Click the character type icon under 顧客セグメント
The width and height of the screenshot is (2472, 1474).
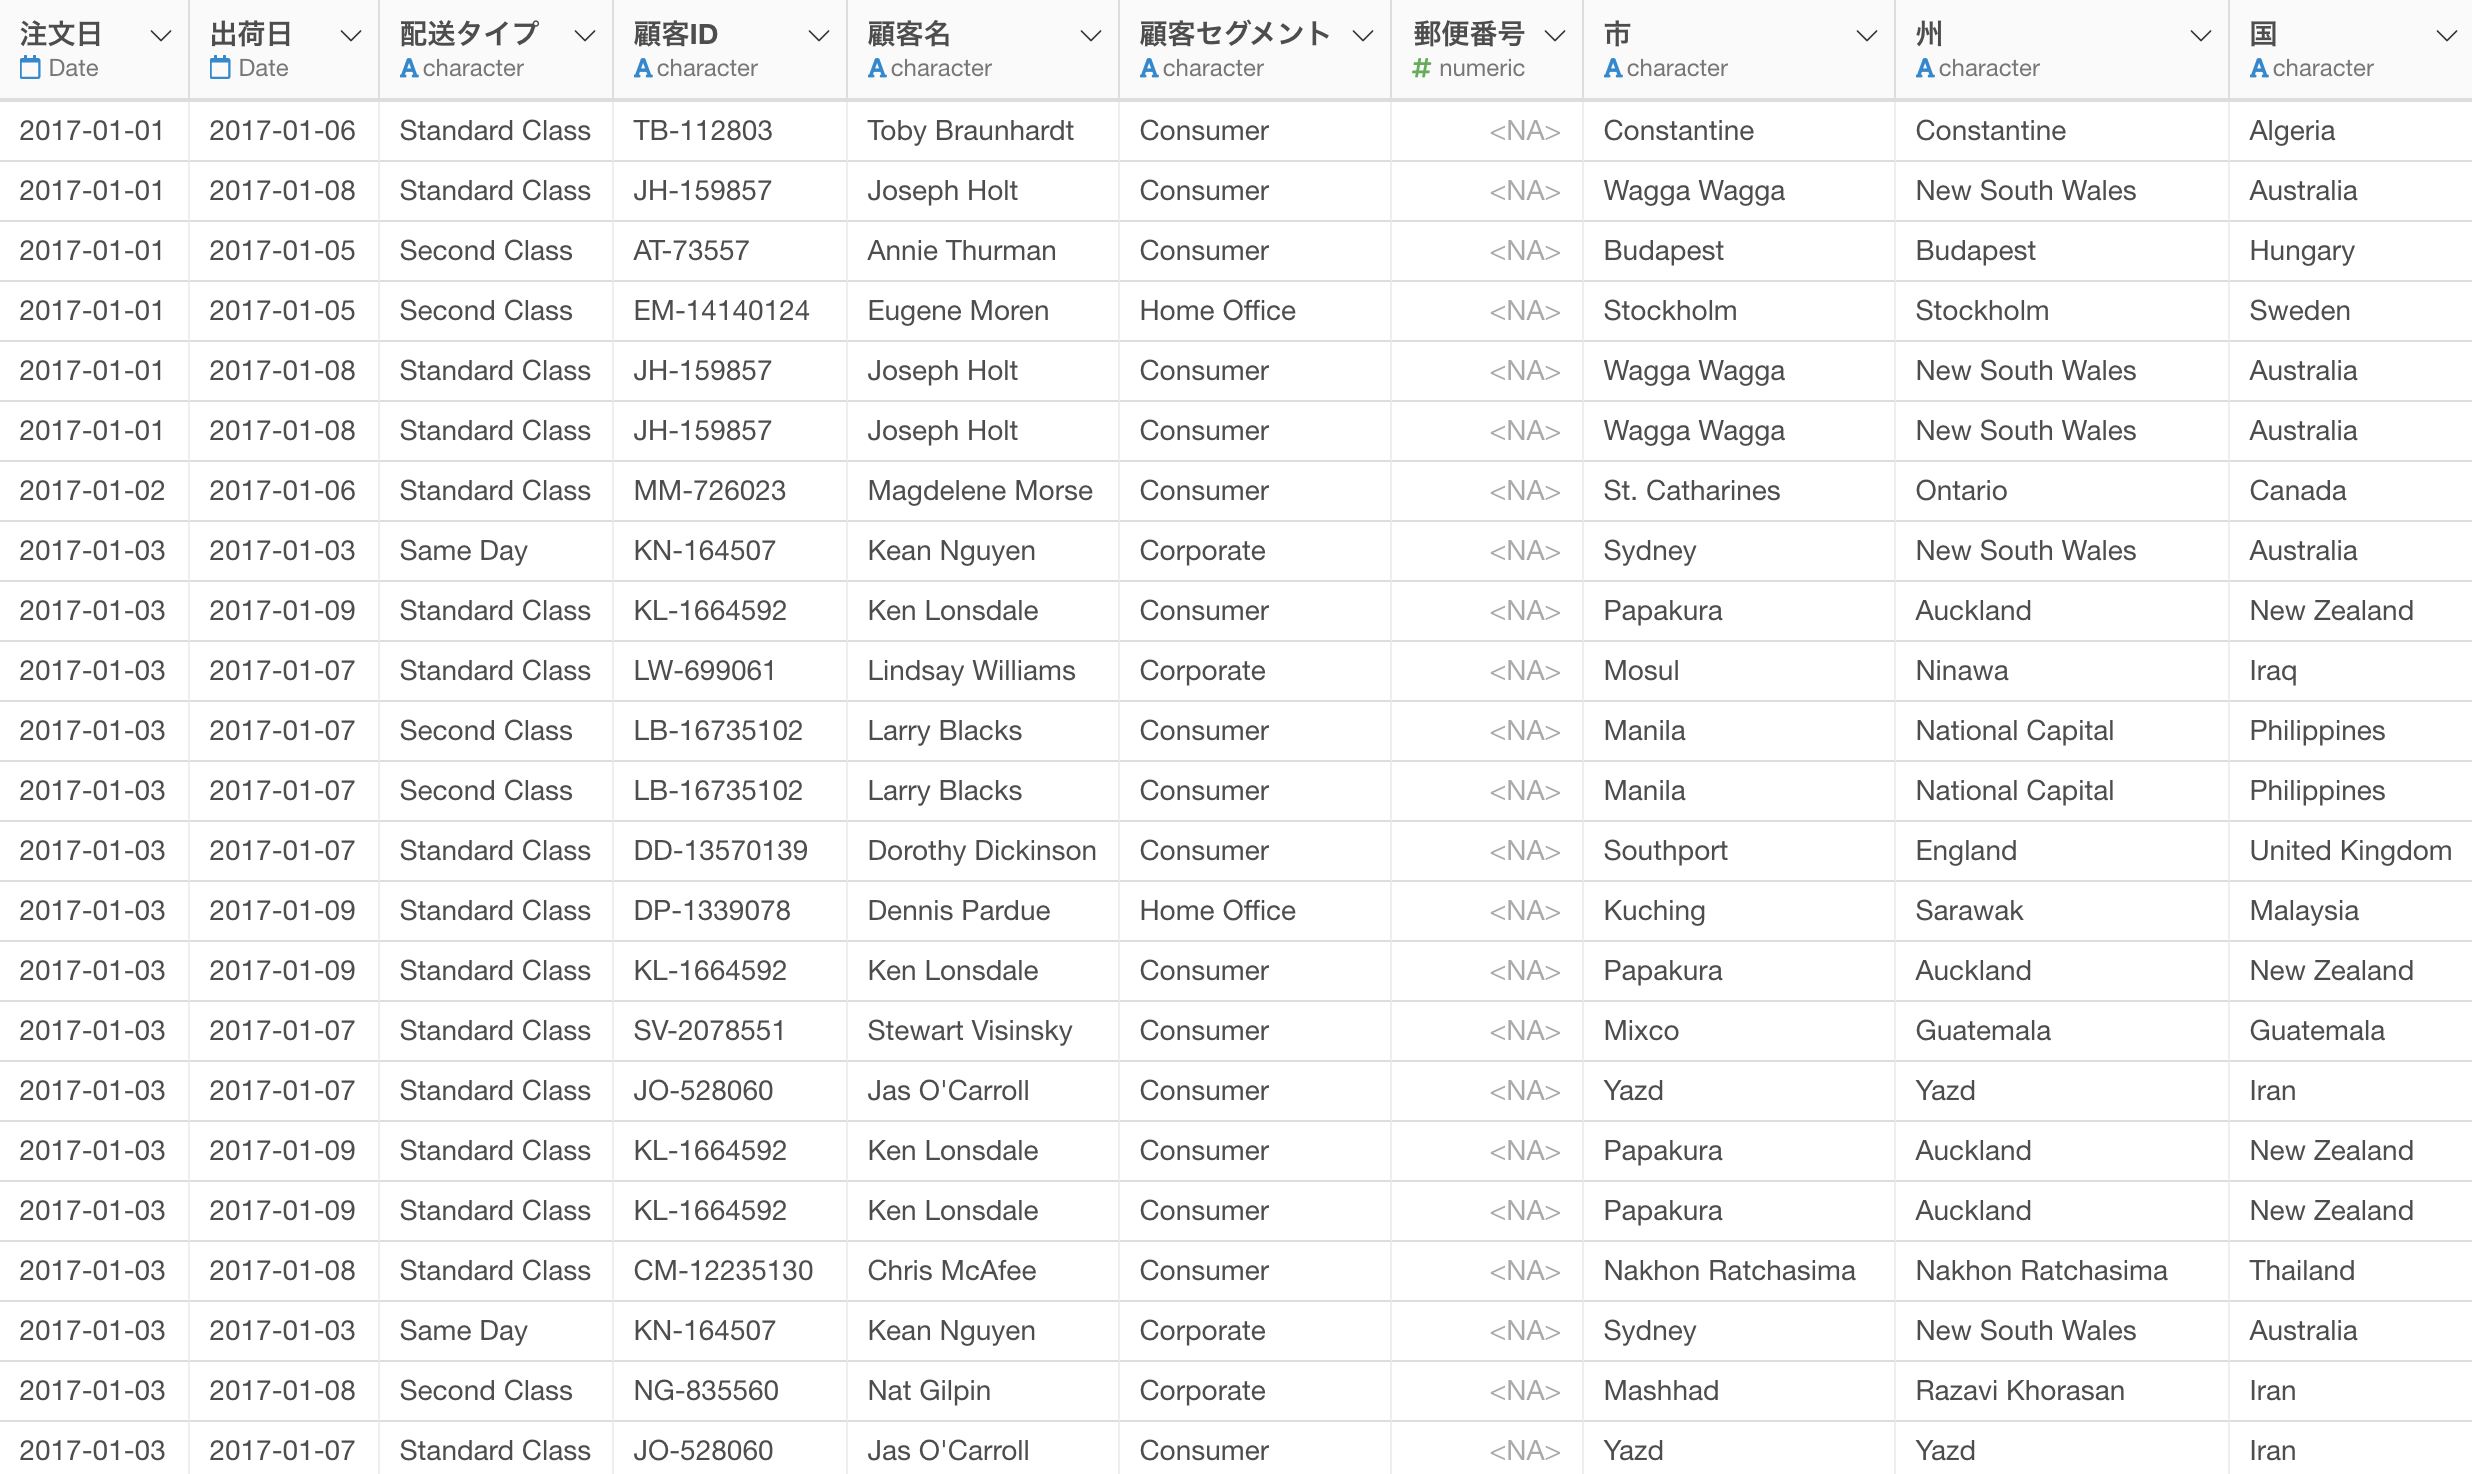[x=1149, y=69]
